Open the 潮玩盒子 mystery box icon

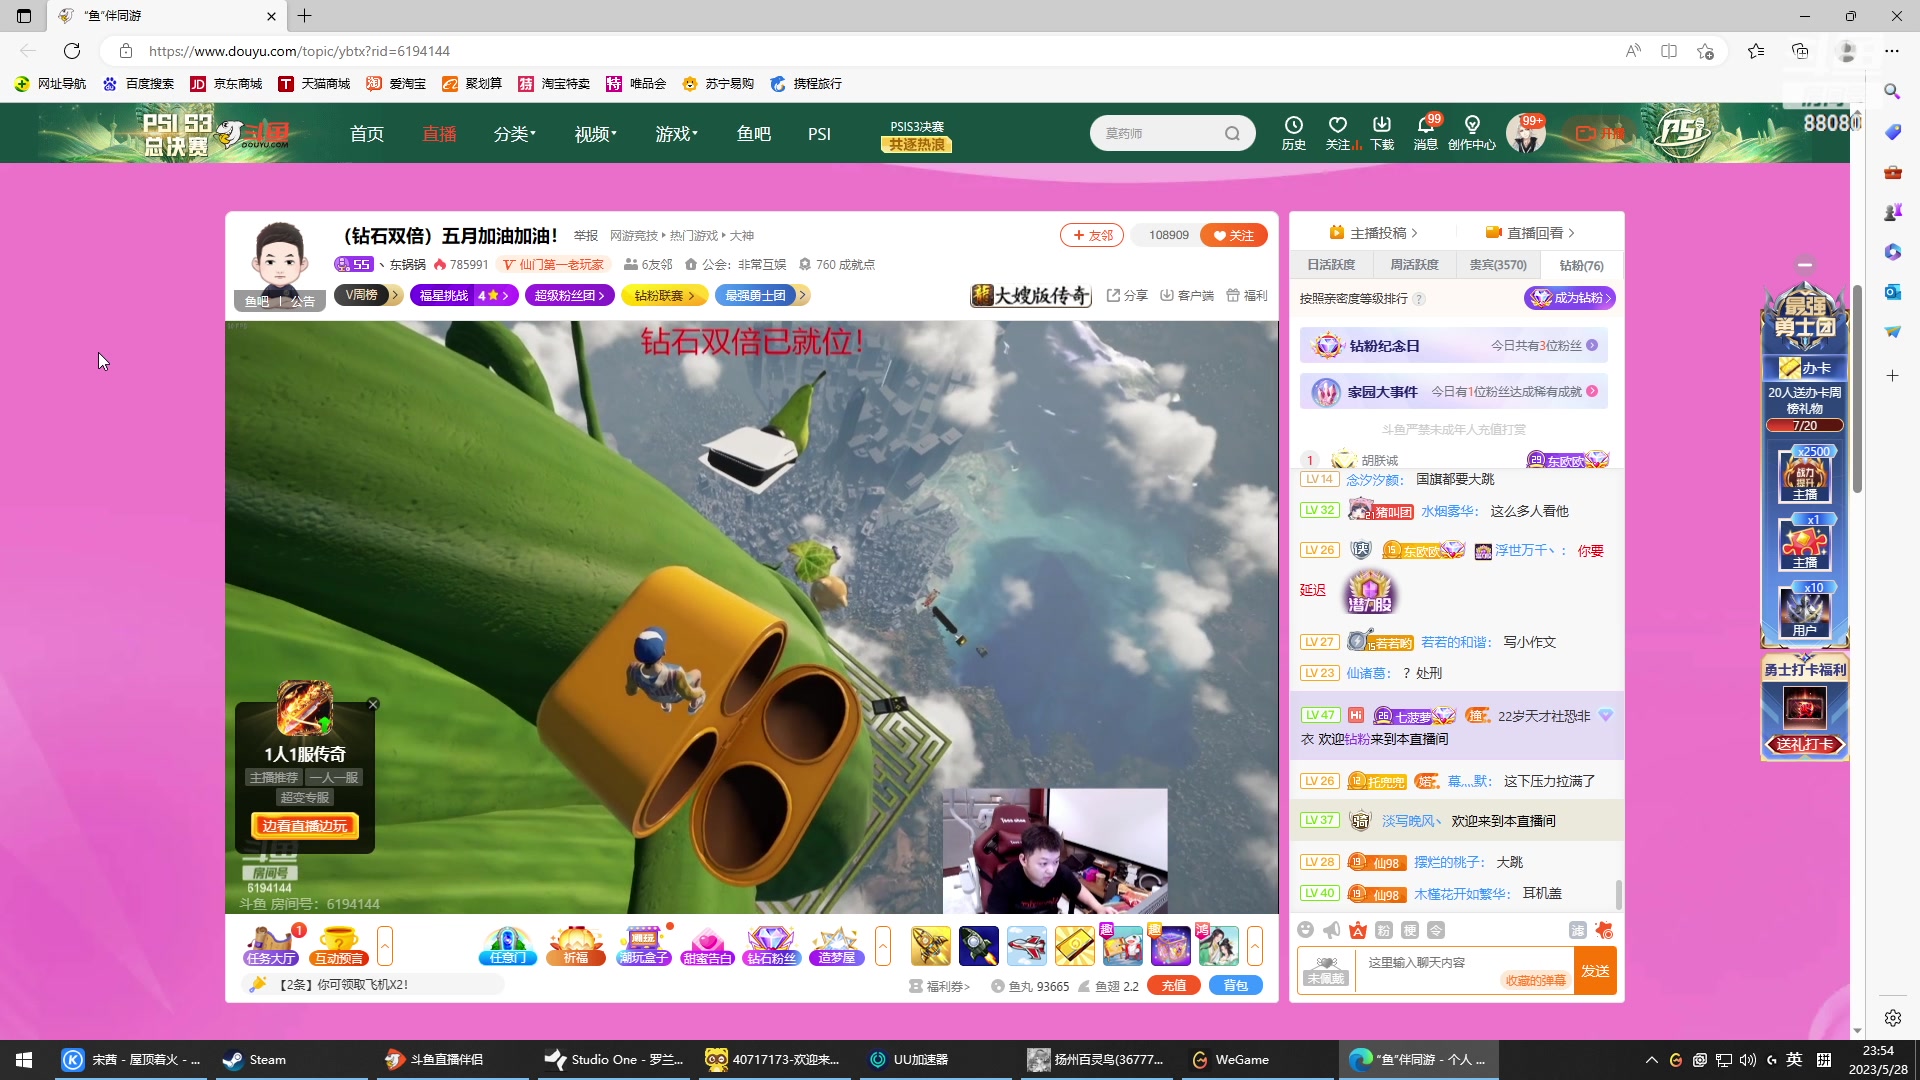click(x=642, y=945)
